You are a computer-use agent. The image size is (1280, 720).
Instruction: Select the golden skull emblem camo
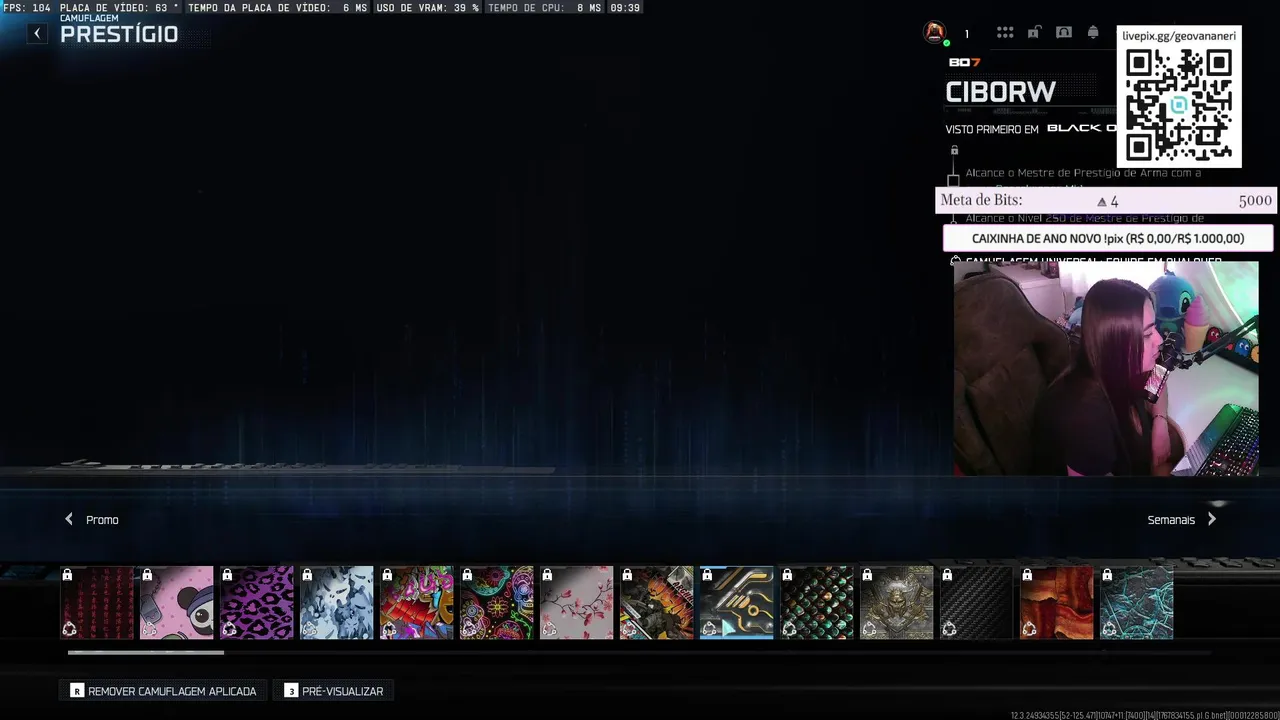tap(897, 603)
